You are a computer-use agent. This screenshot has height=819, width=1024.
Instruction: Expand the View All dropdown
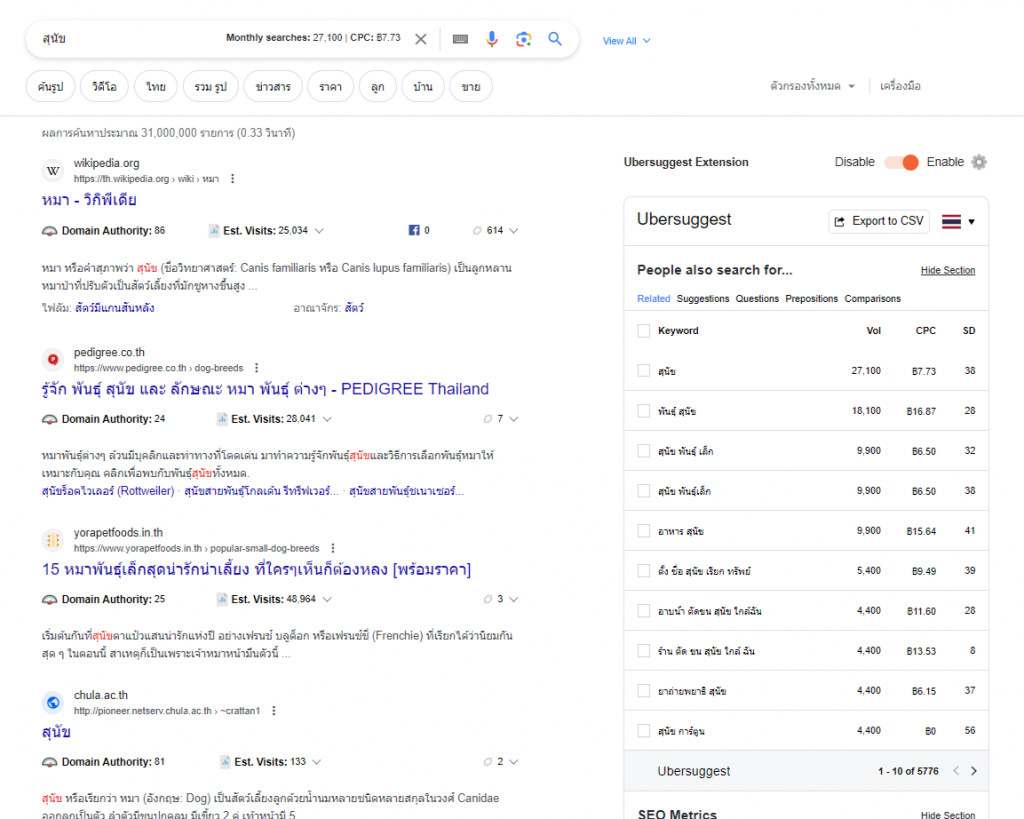click(626, 40)
